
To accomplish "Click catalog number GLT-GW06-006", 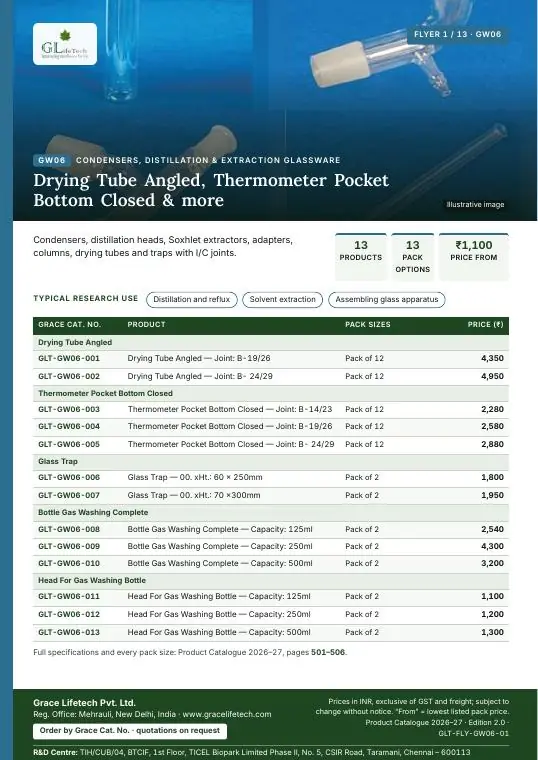I will 69,477.
